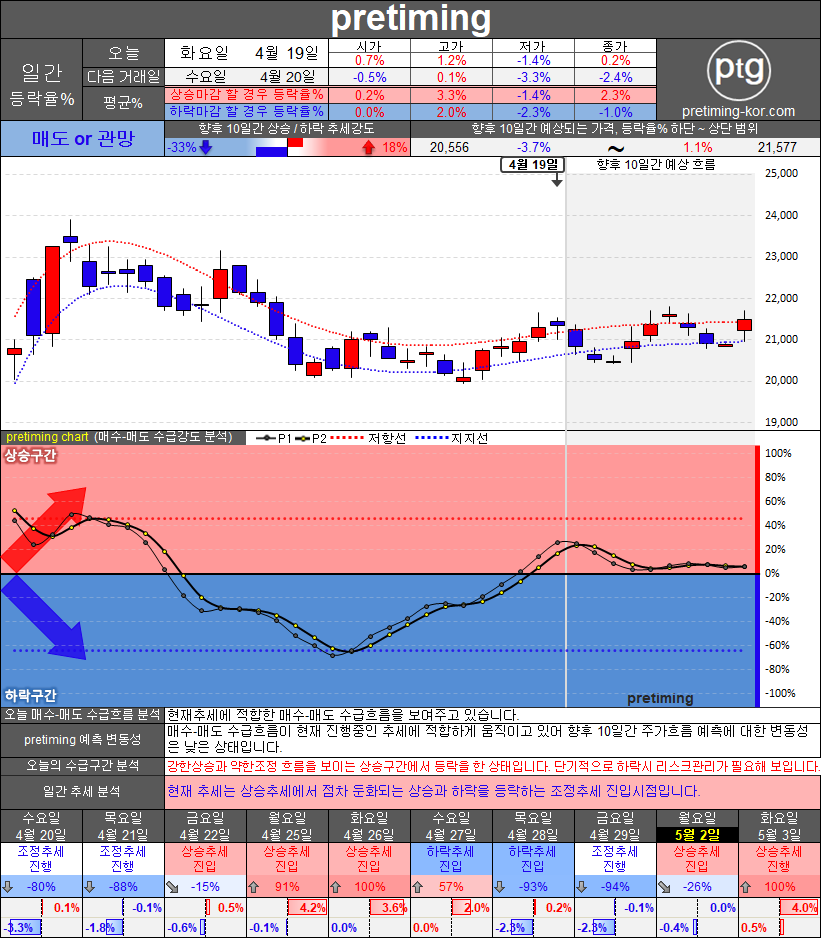Click the -100% oscillator axis label
This screenshot has width=821, height=938.
[x=780, y=693]
